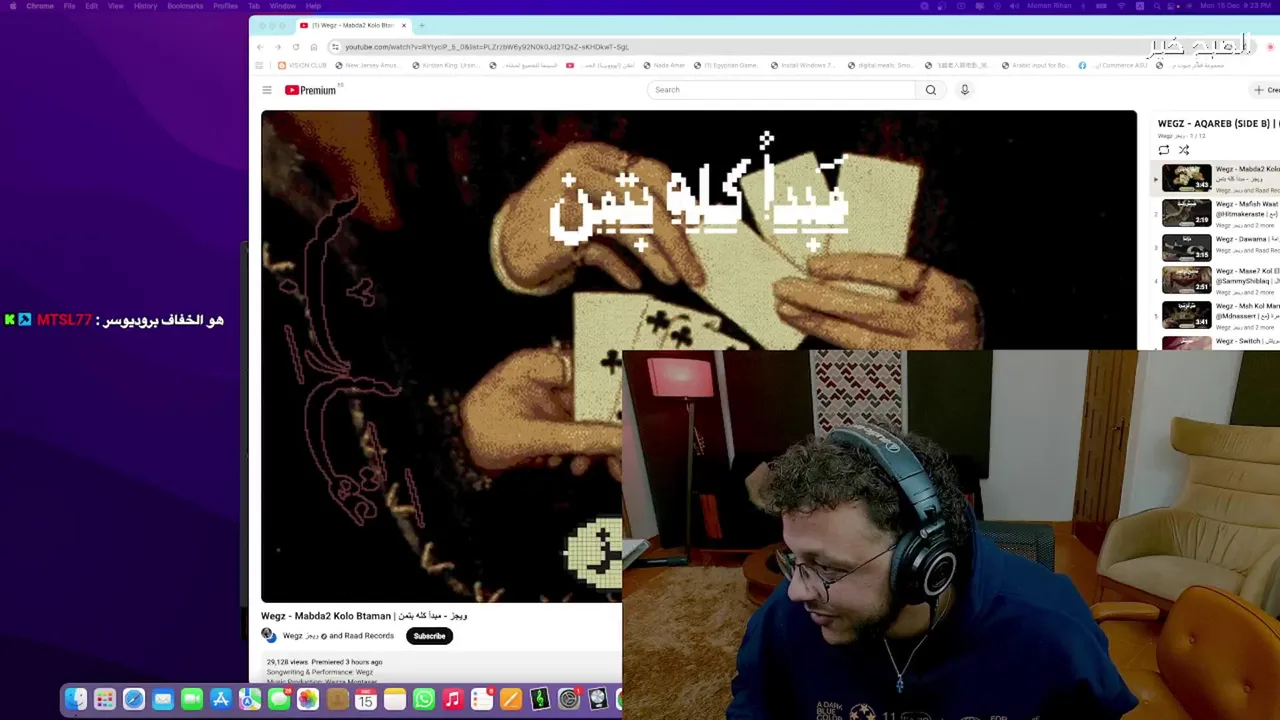Select Wegz - Switch title in playlist

tap(1247, 341)
